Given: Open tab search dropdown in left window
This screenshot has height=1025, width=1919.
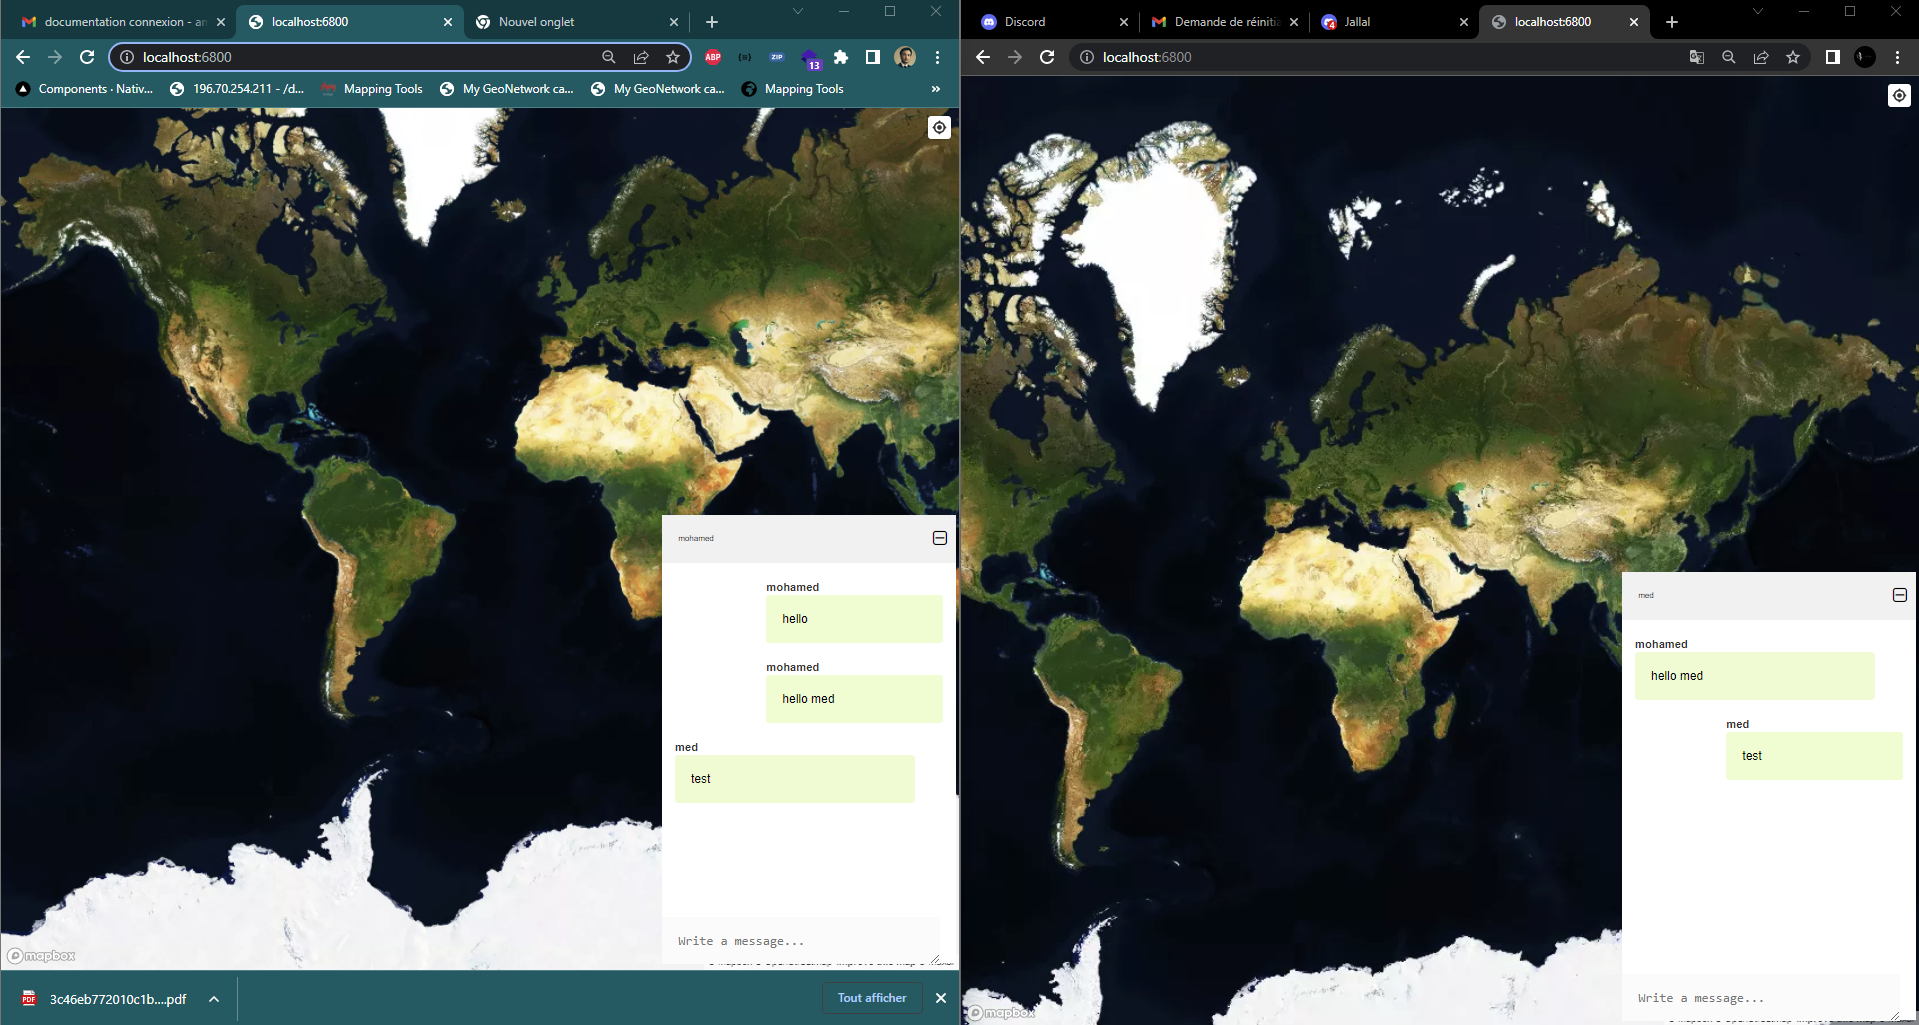Looking at the screenshot, I should click(x=798, y=11).
